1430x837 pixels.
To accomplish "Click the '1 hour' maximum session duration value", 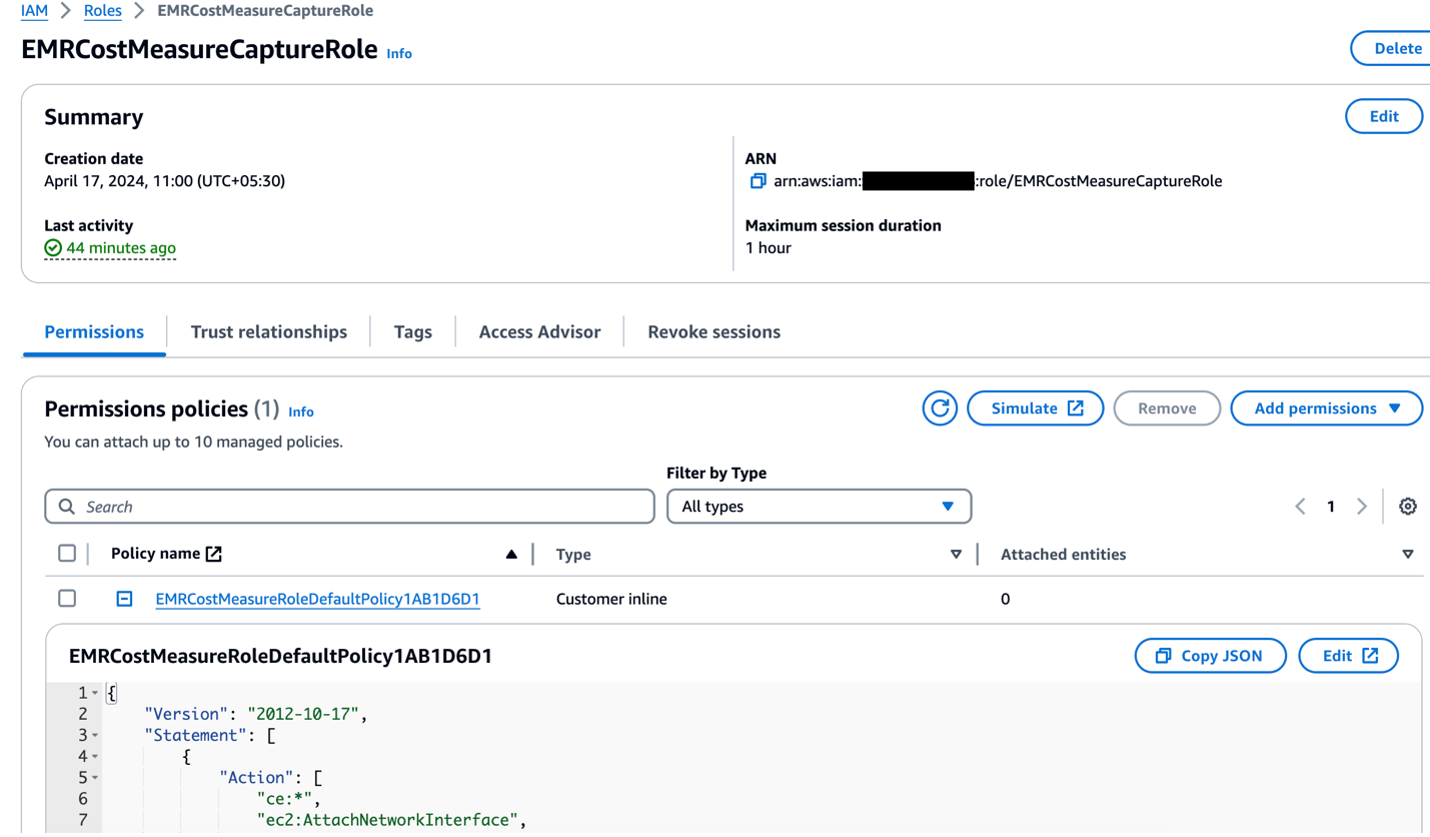I will tap(768, 248).
